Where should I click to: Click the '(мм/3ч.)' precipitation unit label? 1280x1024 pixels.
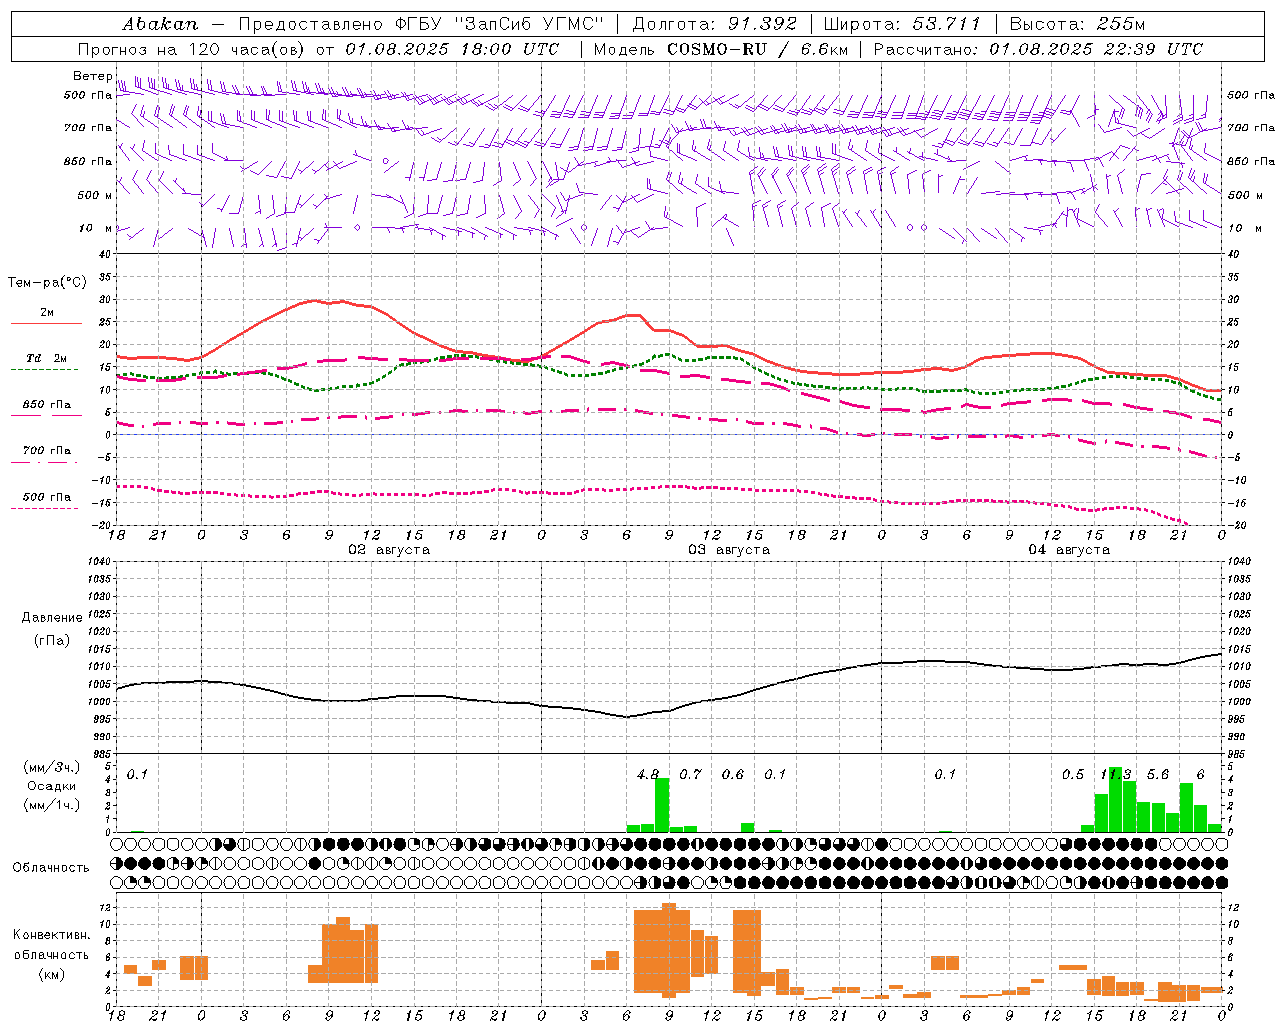(x=52, y=767)
